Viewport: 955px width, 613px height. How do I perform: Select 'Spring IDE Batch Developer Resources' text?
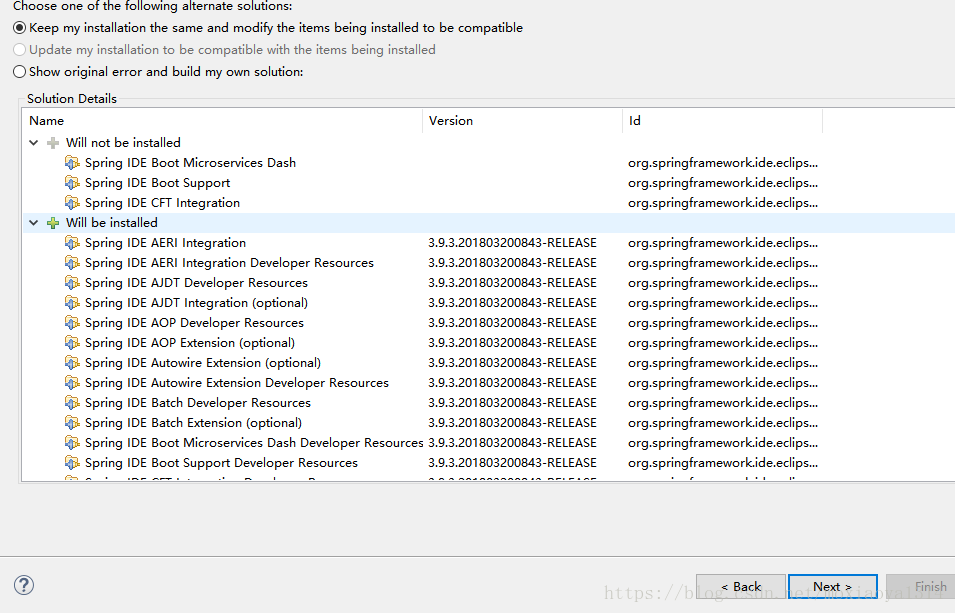198,403
